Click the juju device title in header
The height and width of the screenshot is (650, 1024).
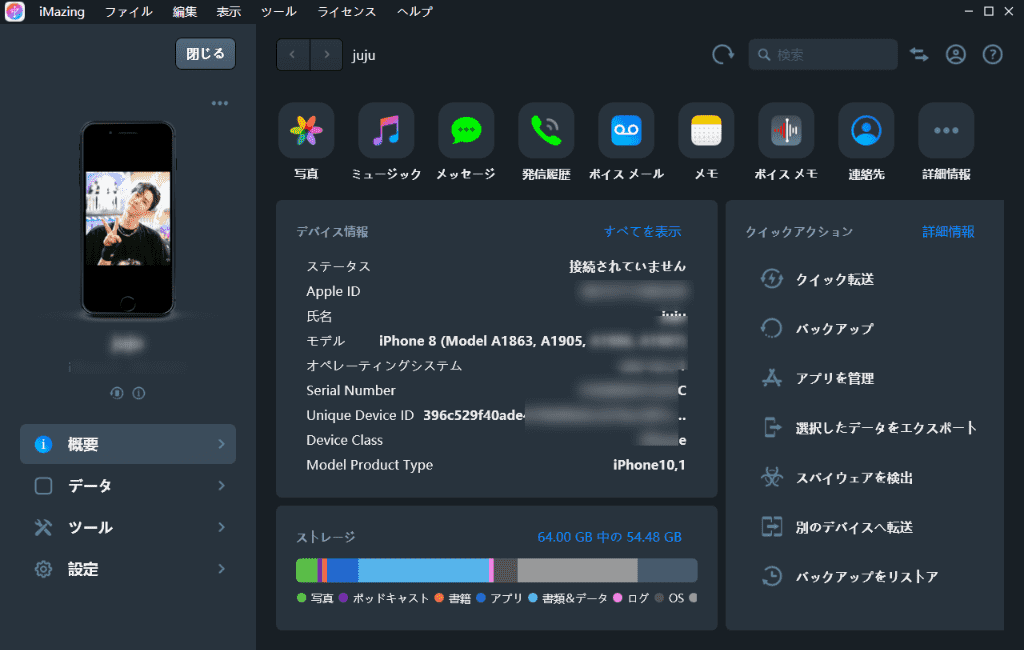pyautogui.click(x=364, y=56)
